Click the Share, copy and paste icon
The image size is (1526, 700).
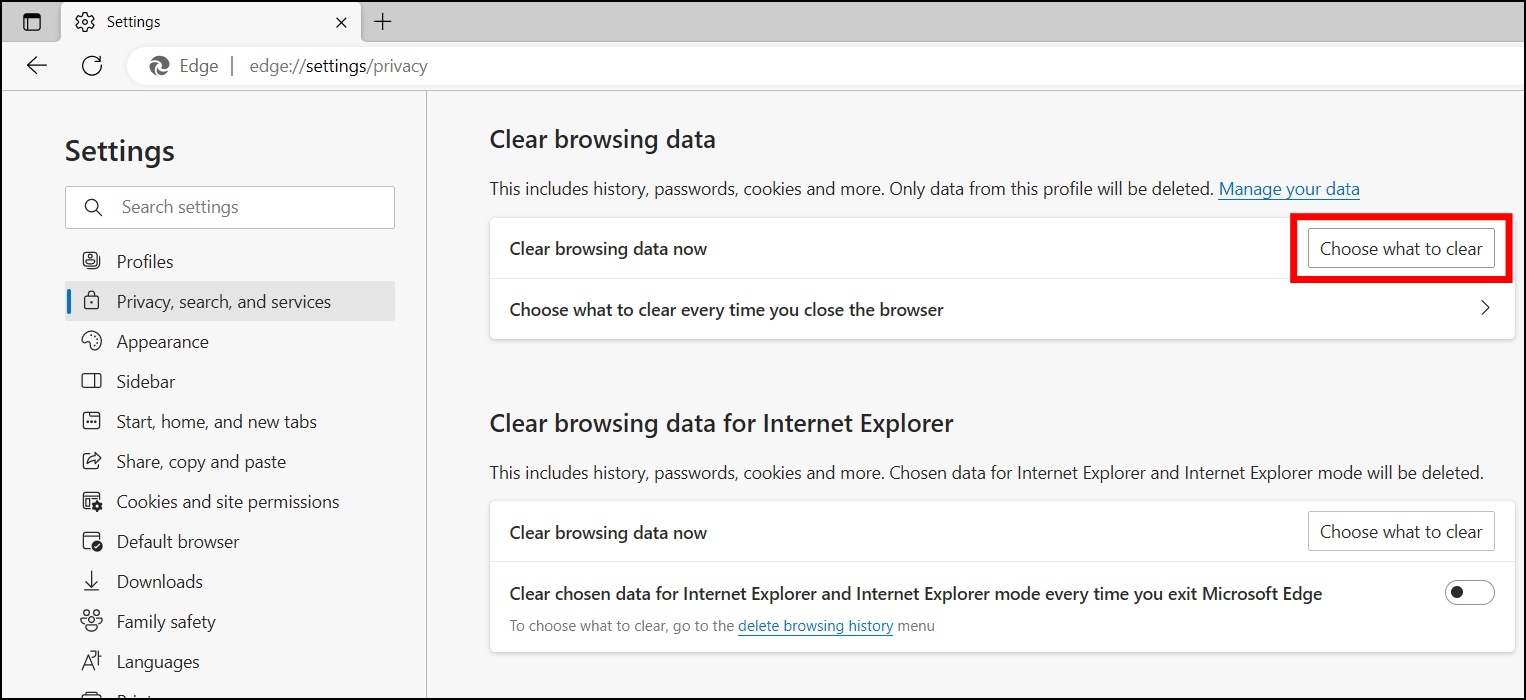91,461
